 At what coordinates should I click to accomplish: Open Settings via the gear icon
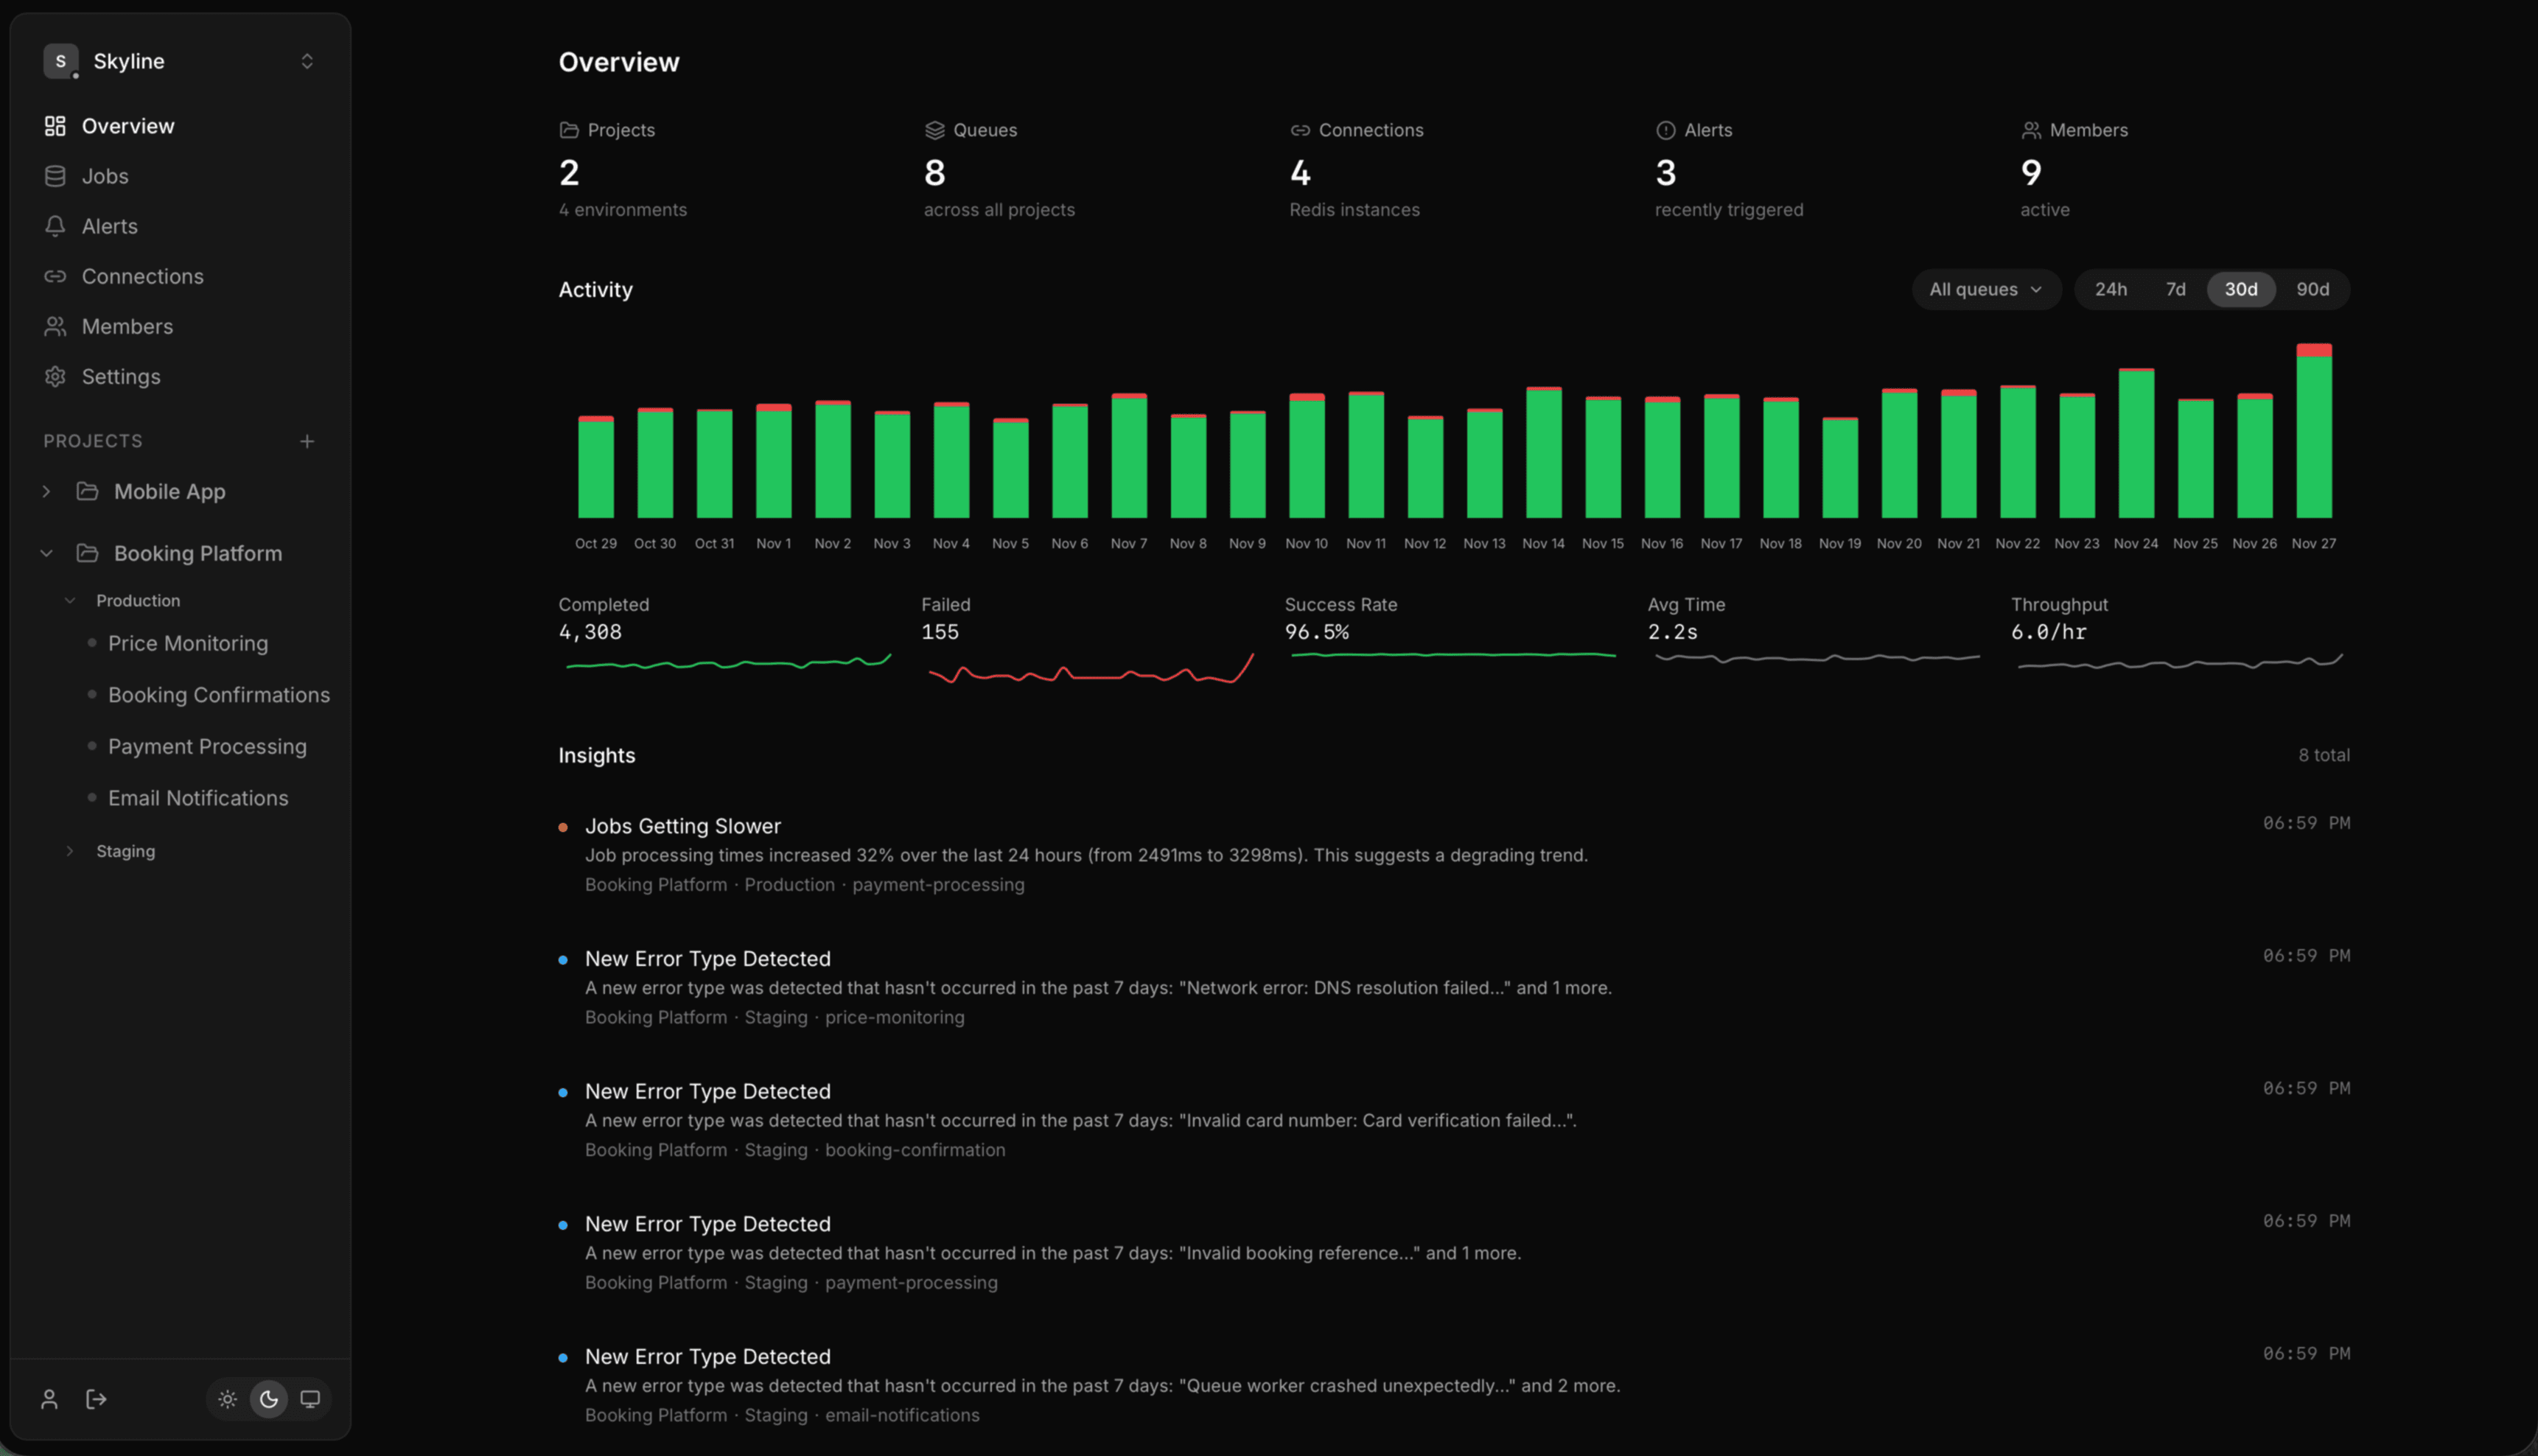pyautogui.click(x=55, y=376)
